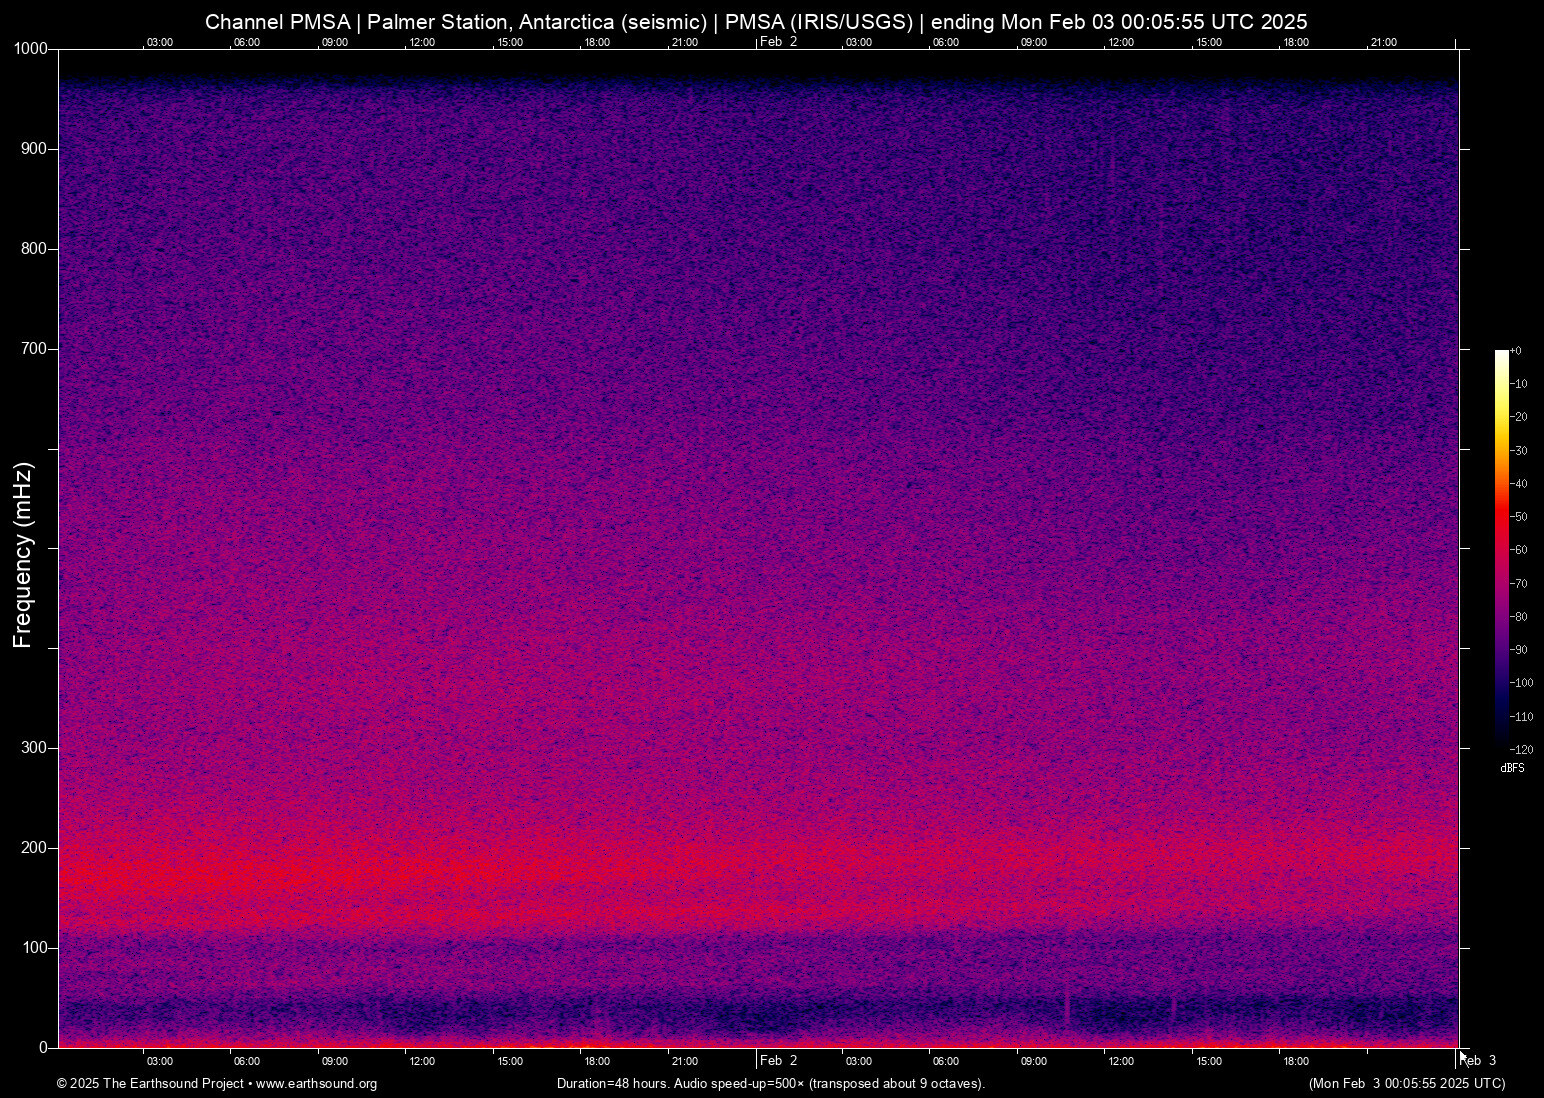Click the 1000 label on the frequency axis
Viewport: 1544px width, 1098px height.
pyautogui.click(x=30, y=49)
